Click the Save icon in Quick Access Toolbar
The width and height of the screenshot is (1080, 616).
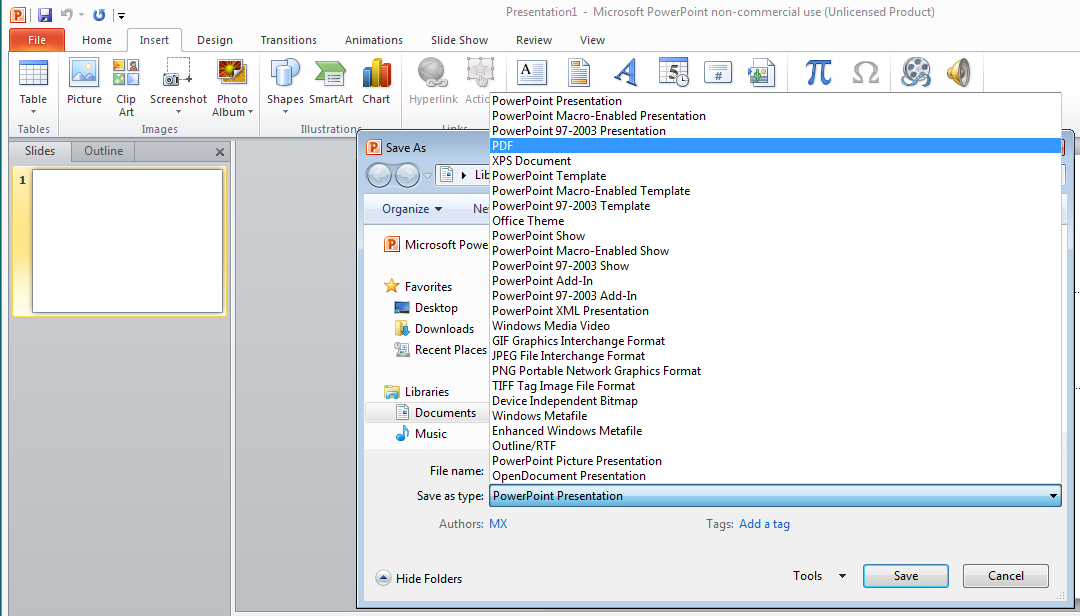(45, 14)
